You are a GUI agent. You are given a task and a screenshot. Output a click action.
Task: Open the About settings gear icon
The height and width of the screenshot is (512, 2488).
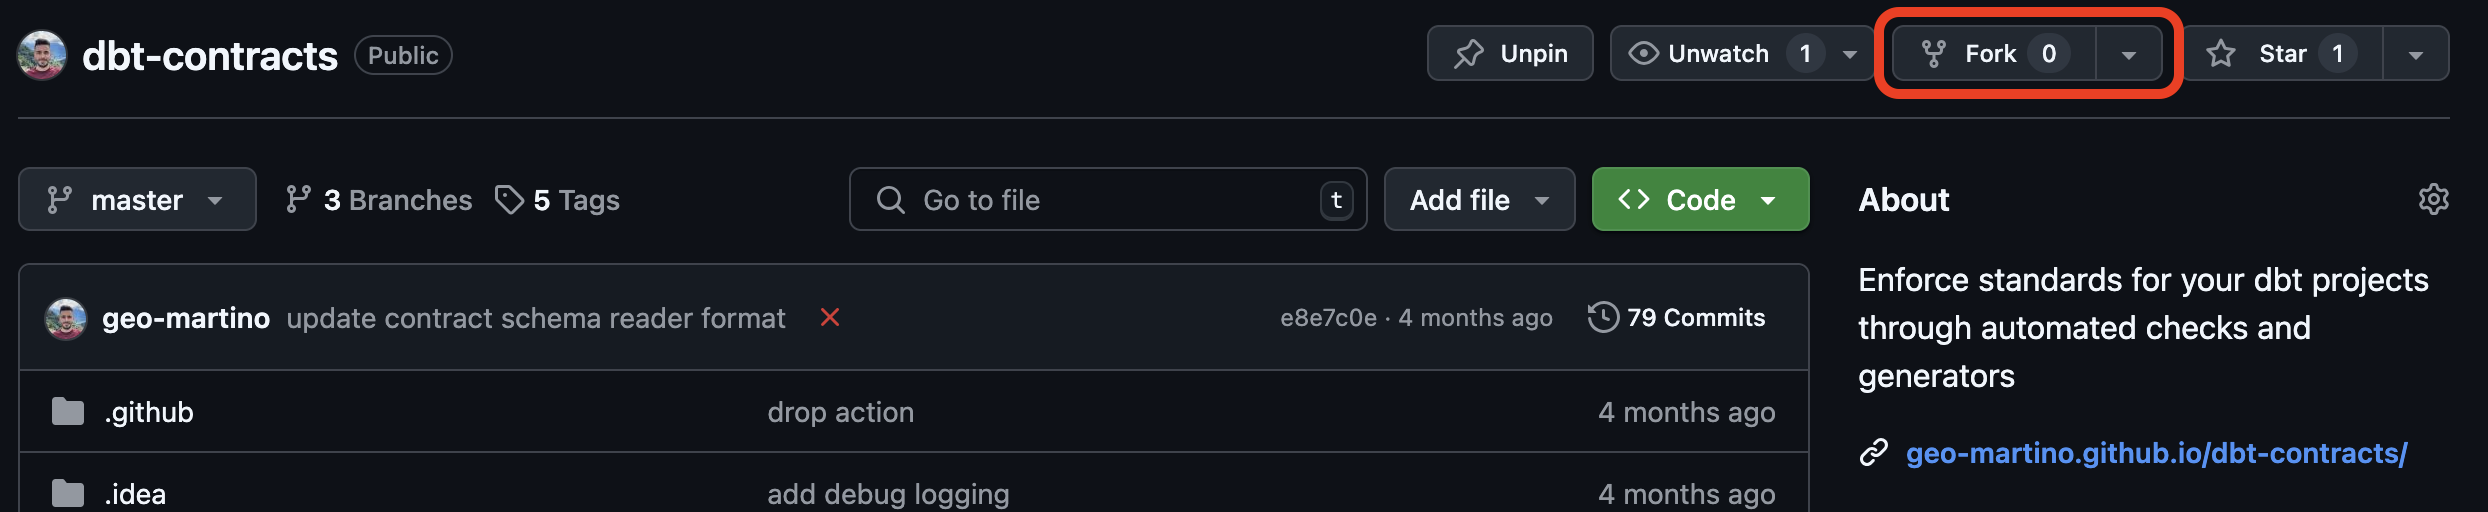(x=2433, y=199)
